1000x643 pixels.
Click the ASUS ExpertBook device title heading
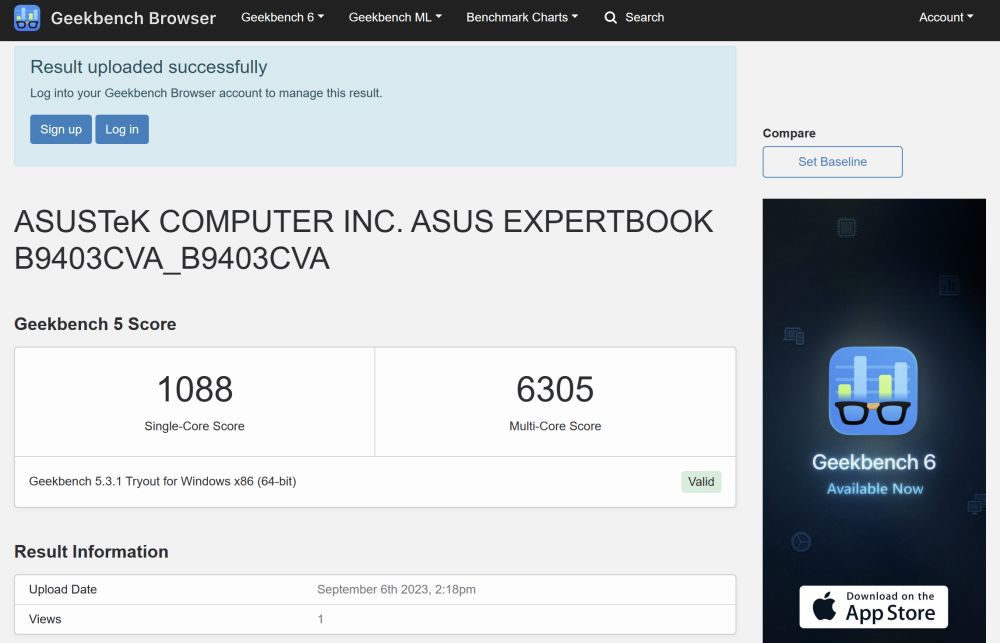(x=364, y=240)
